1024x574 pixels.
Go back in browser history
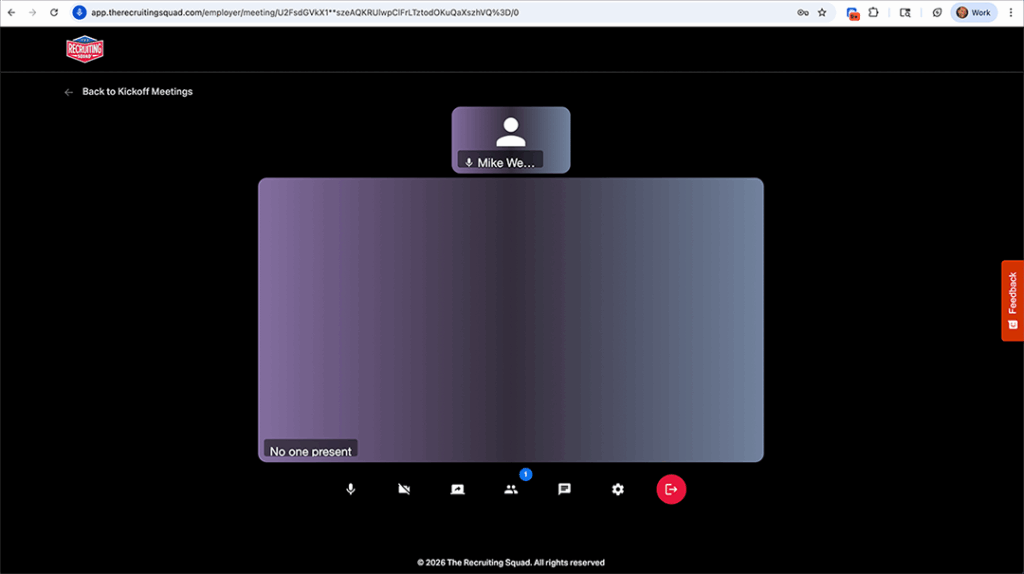(x=12, y=12)
